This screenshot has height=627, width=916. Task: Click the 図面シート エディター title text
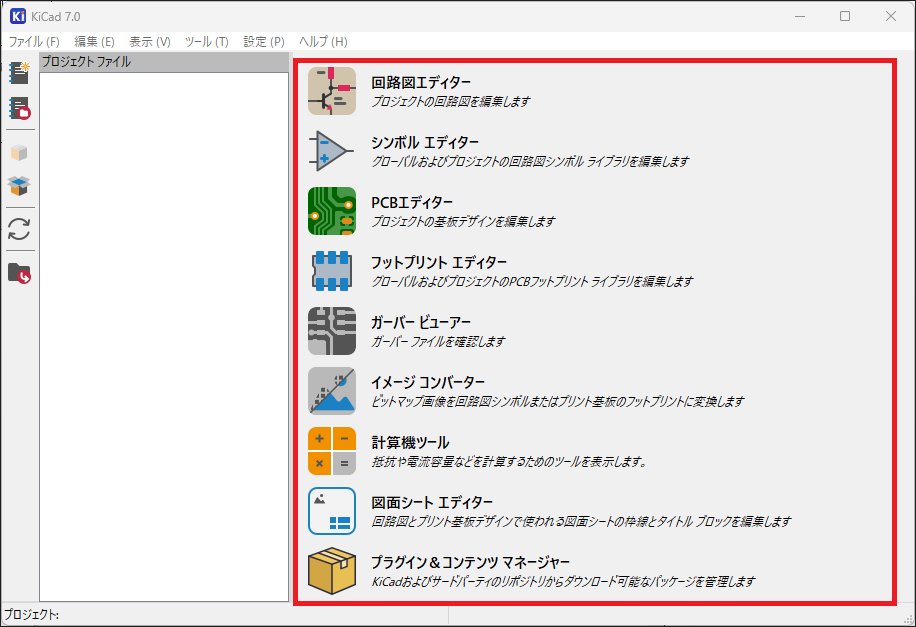tap(432, 503)
